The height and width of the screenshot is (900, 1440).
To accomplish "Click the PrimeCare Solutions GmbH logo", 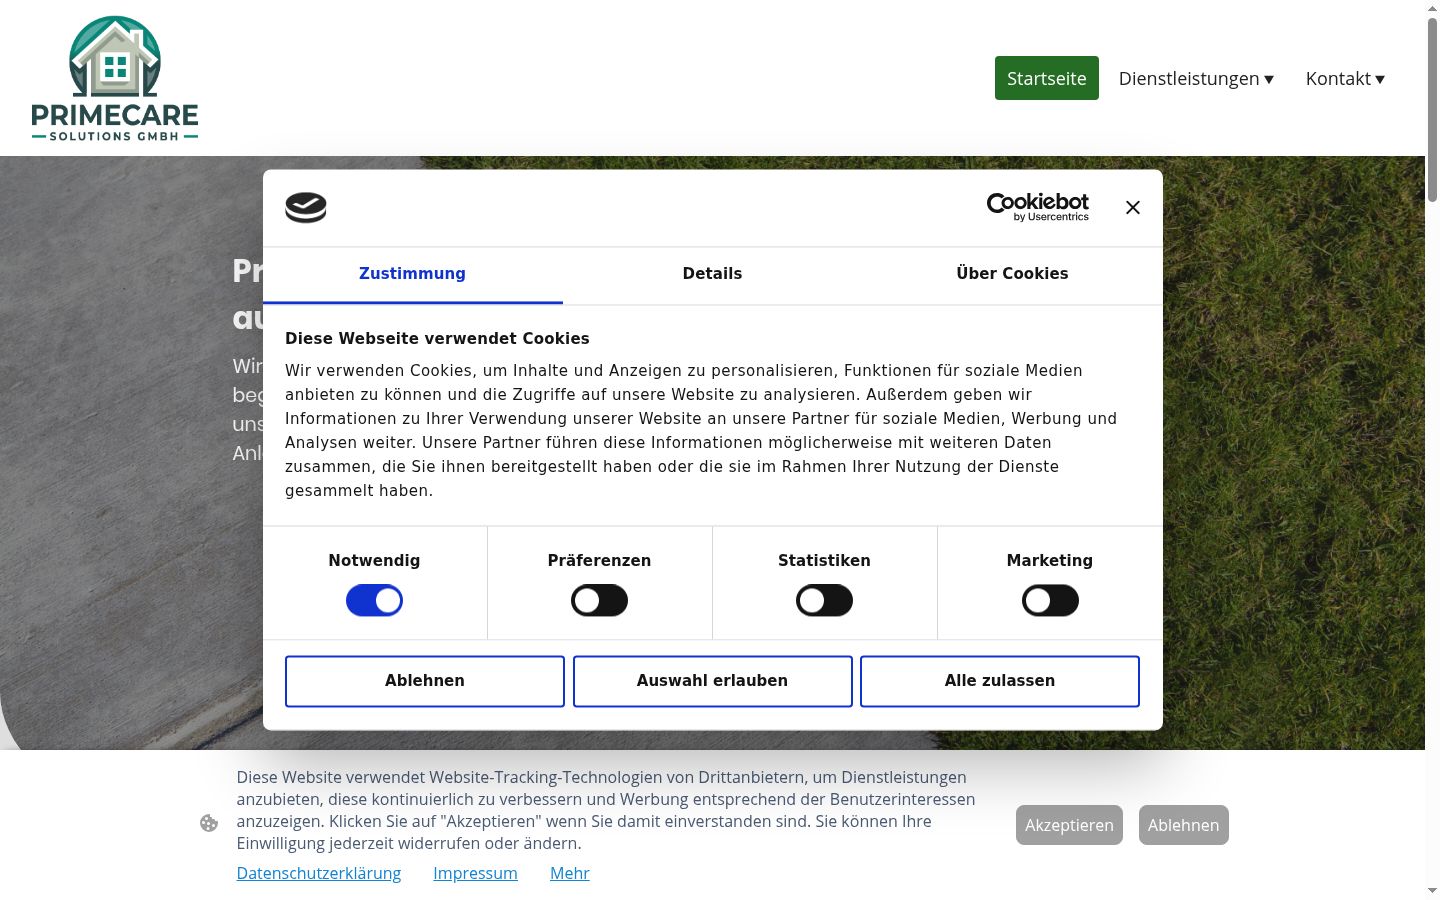I will pos(115,78).
